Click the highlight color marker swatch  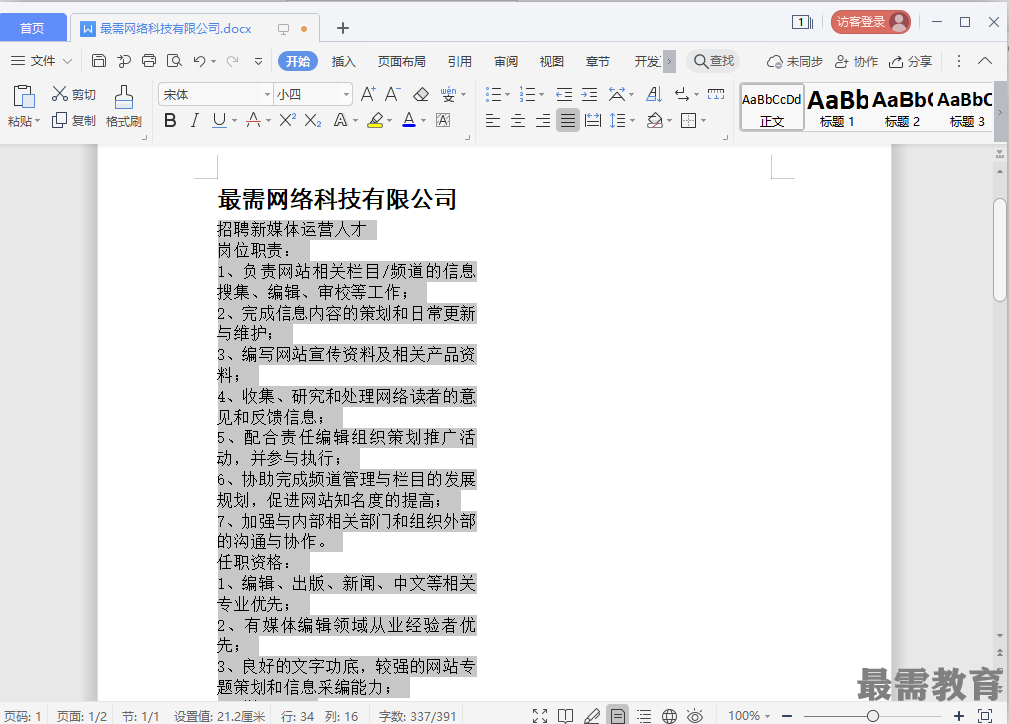[375, 120]
